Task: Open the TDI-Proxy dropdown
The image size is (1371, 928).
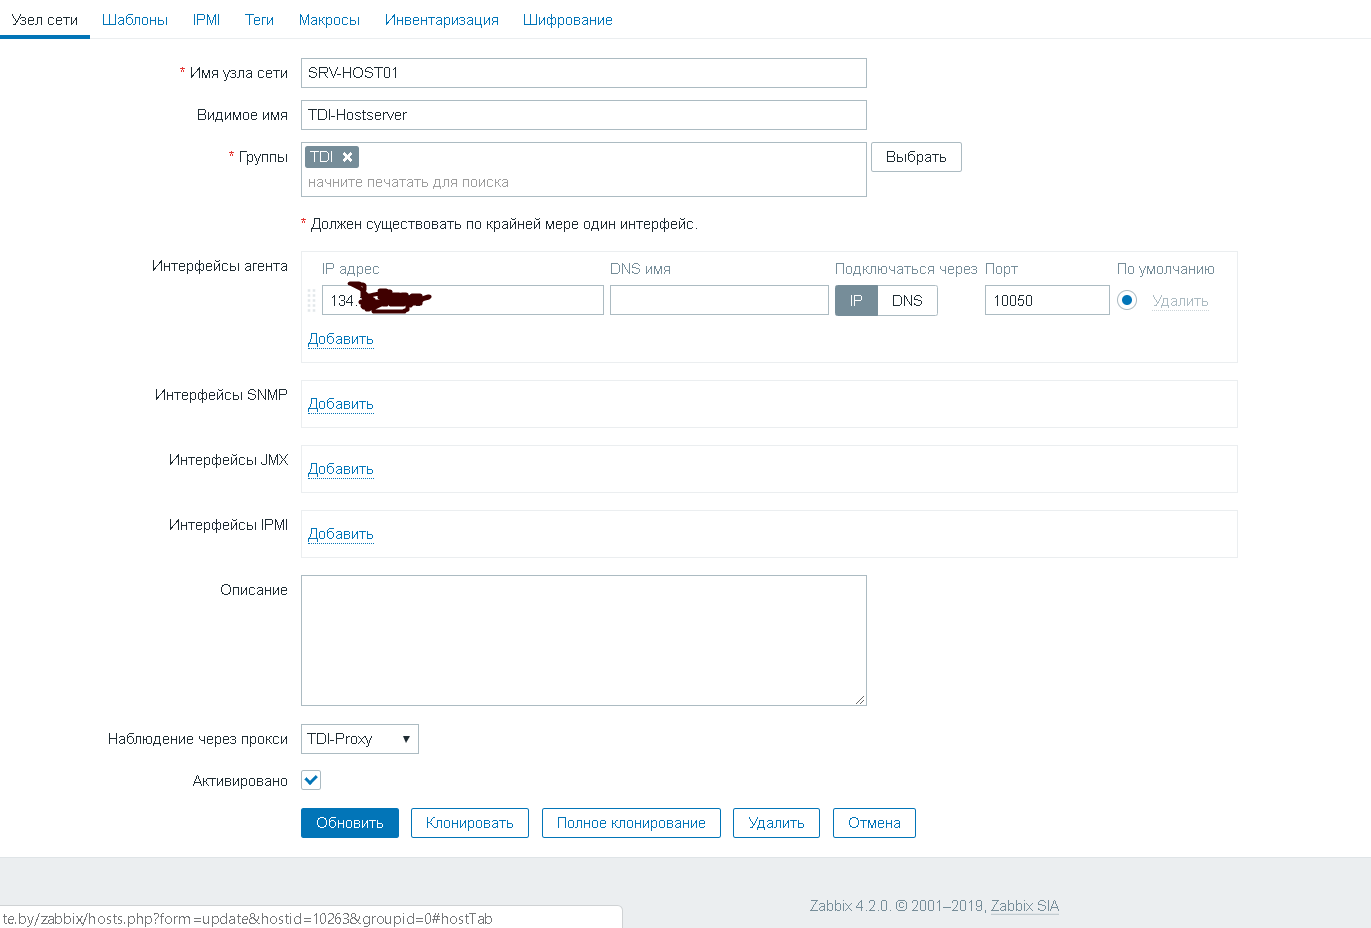Action: [x=359, y=739]
